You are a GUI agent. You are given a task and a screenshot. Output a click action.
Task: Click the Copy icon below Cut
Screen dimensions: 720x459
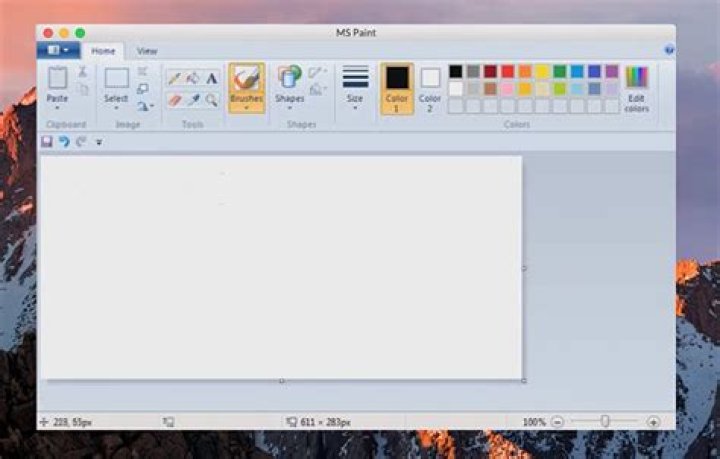point(82,89)
